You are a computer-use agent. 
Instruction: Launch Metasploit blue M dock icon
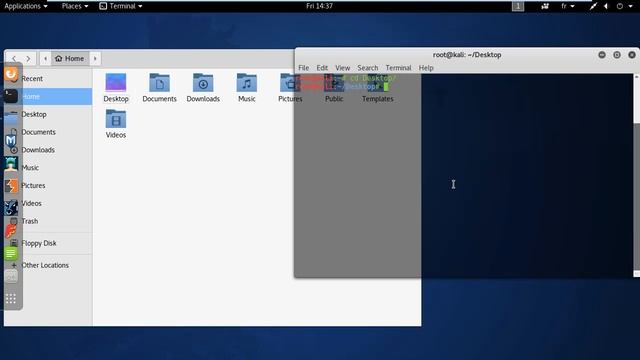(x=11, y=141)
